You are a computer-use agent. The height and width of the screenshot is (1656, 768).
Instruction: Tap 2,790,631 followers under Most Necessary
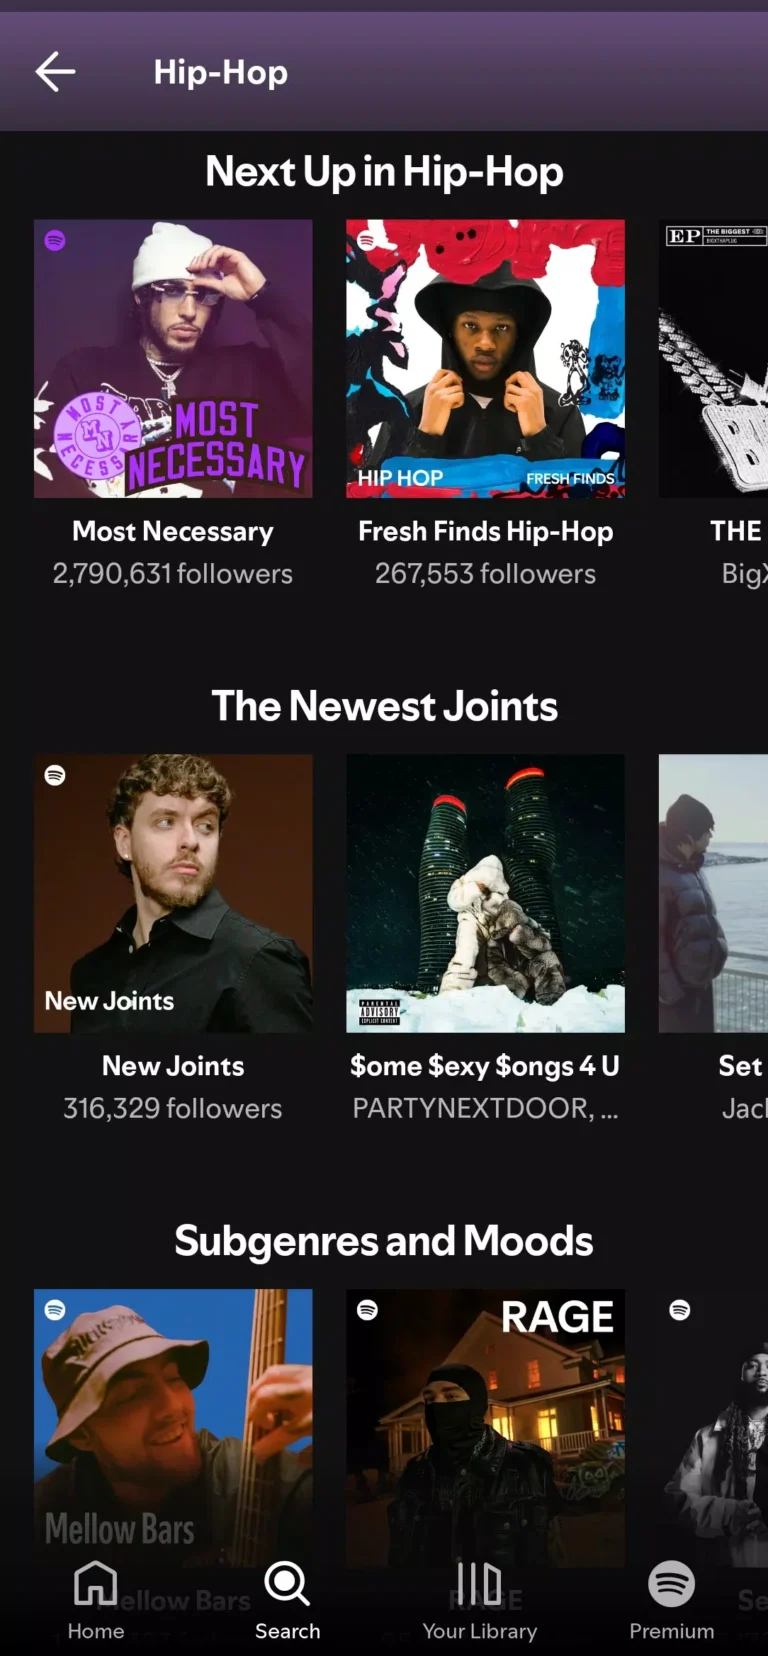click(x=172, y=573)
